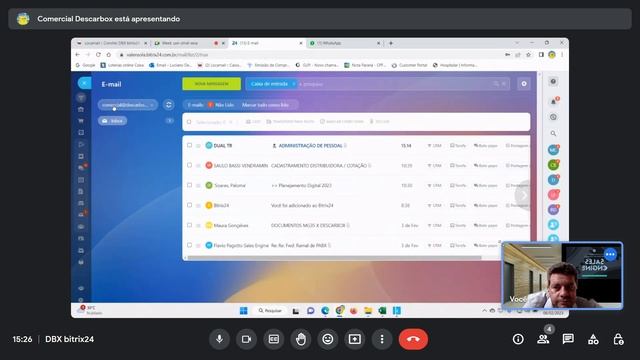This screenshot has width=640, height=360.
Task: Click the browser home button
Action: coord(109,54)
